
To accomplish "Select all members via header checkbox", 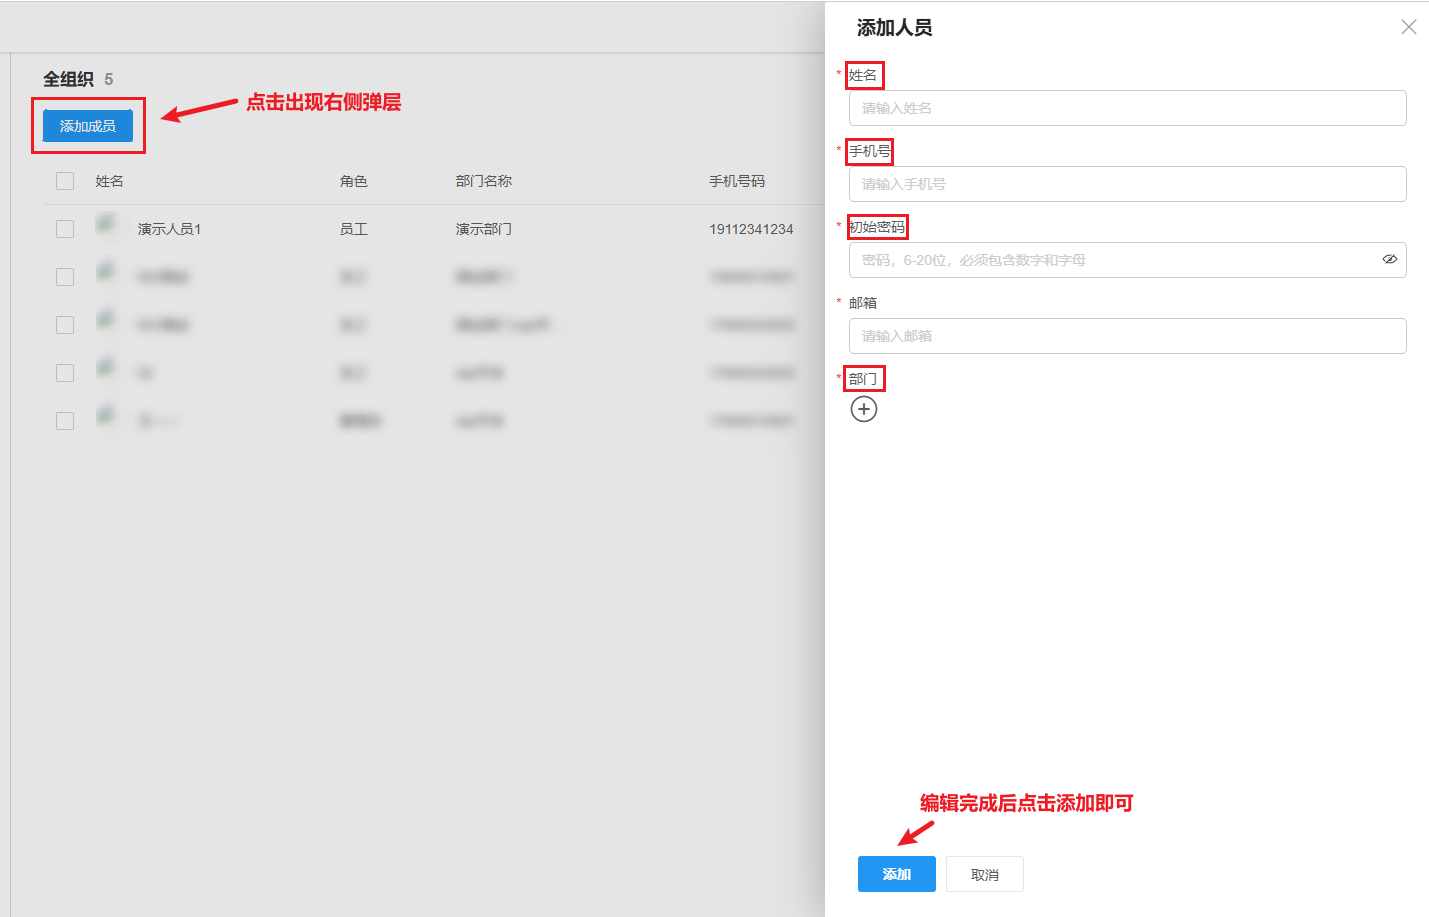I will coord(64,181).
